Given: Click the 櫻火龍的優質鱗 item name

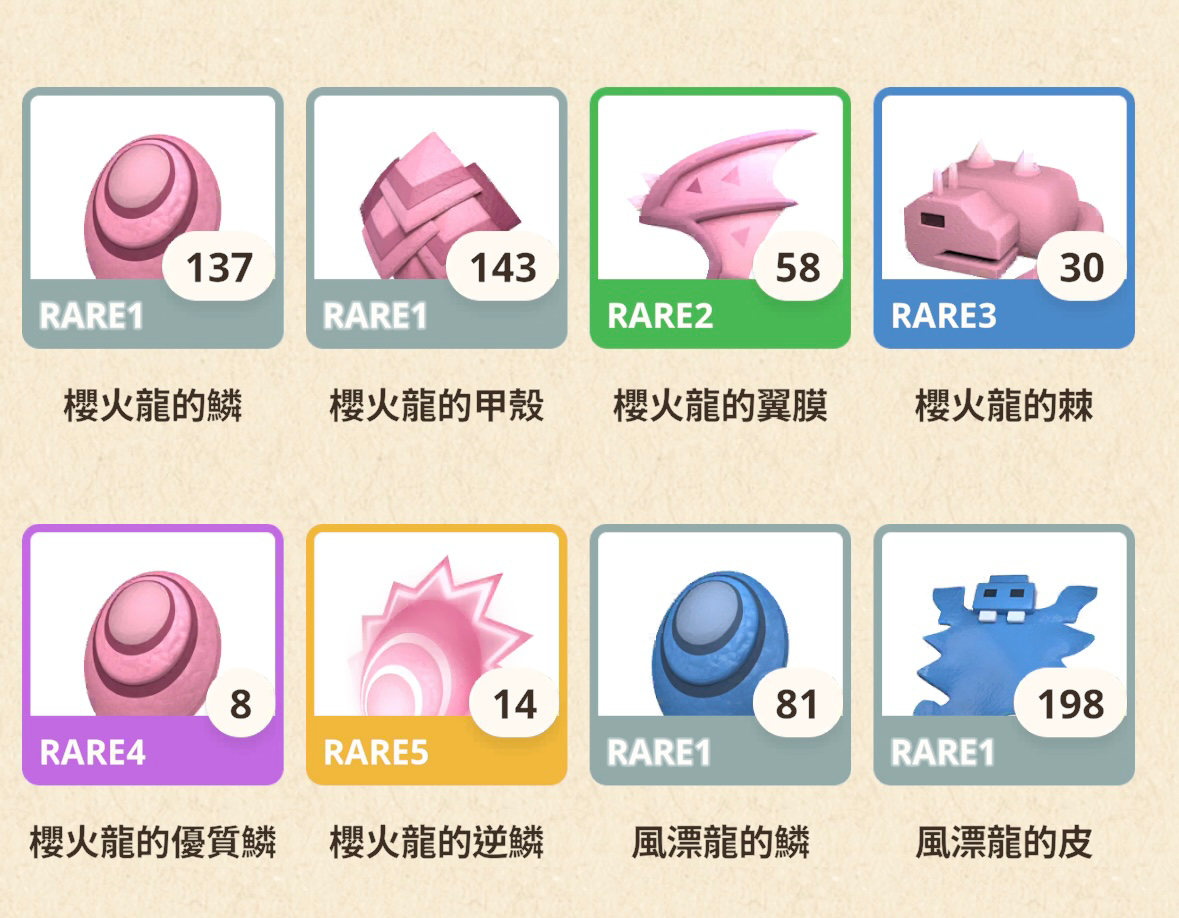Looking at the screenshot, I should pyautogui.click(x=153, y=842).
